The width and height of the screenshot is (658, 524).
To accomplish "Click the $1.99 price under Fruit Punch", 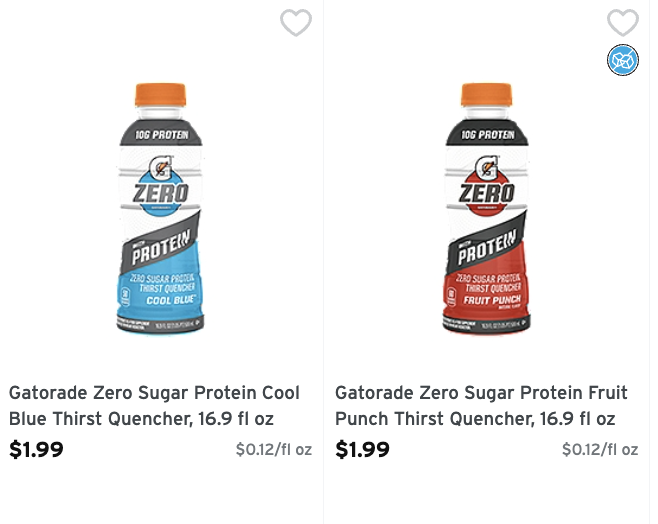I will pos(363,449).
